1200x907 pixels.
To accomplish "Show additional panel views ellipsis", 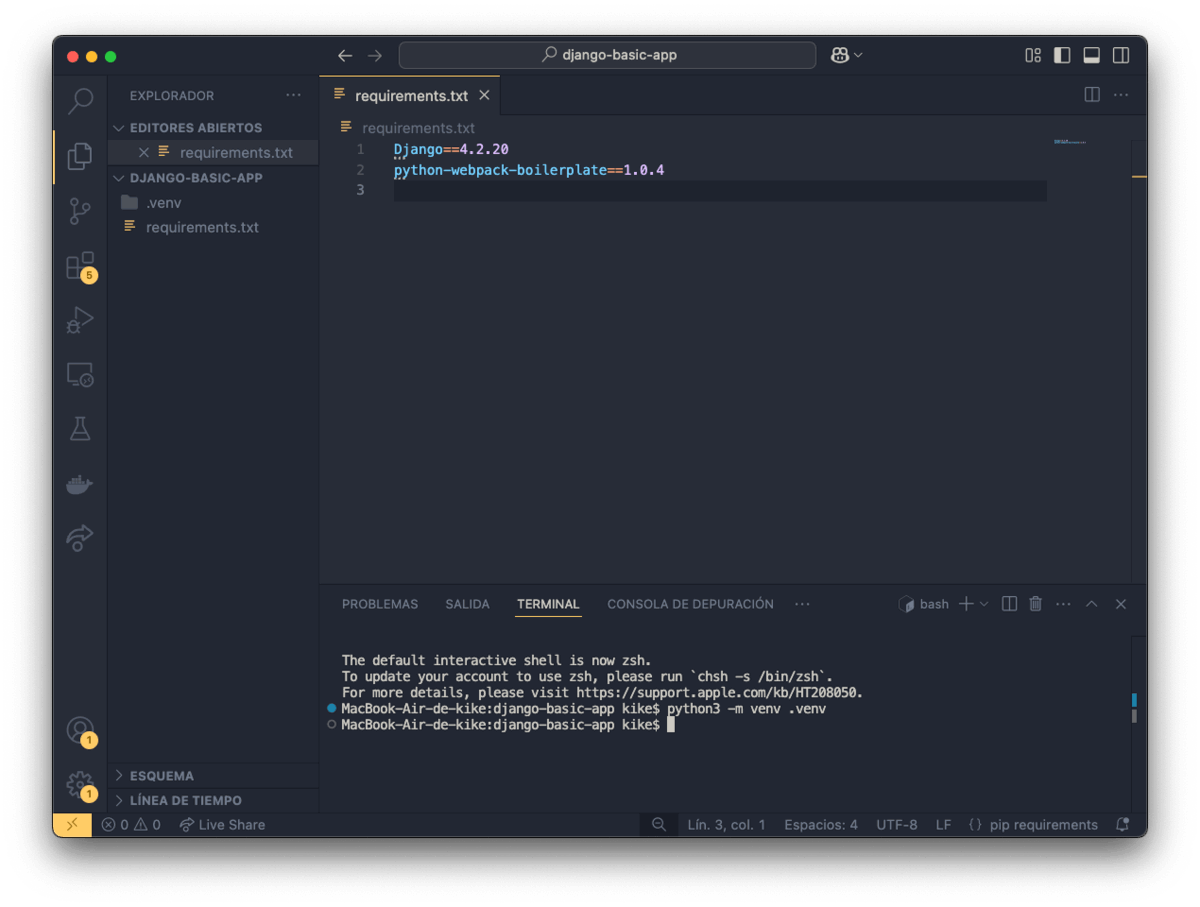I will click(802, 604).
